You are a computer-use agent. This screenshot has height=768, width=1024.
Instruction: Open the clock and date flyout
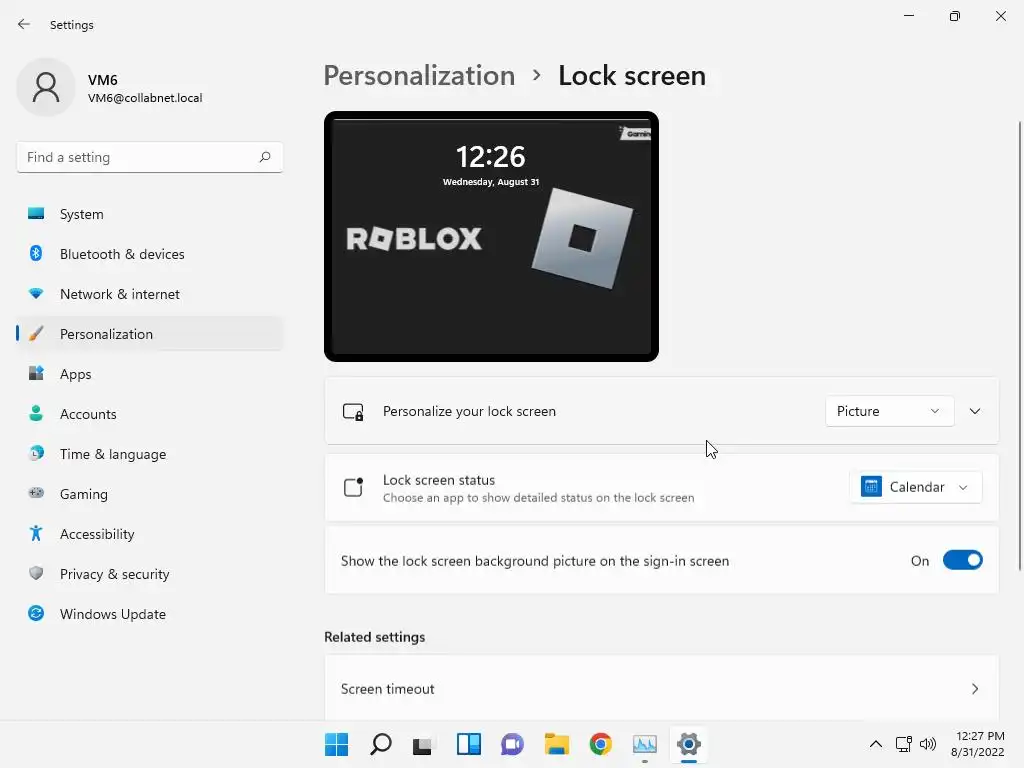[x=977, y=744]
